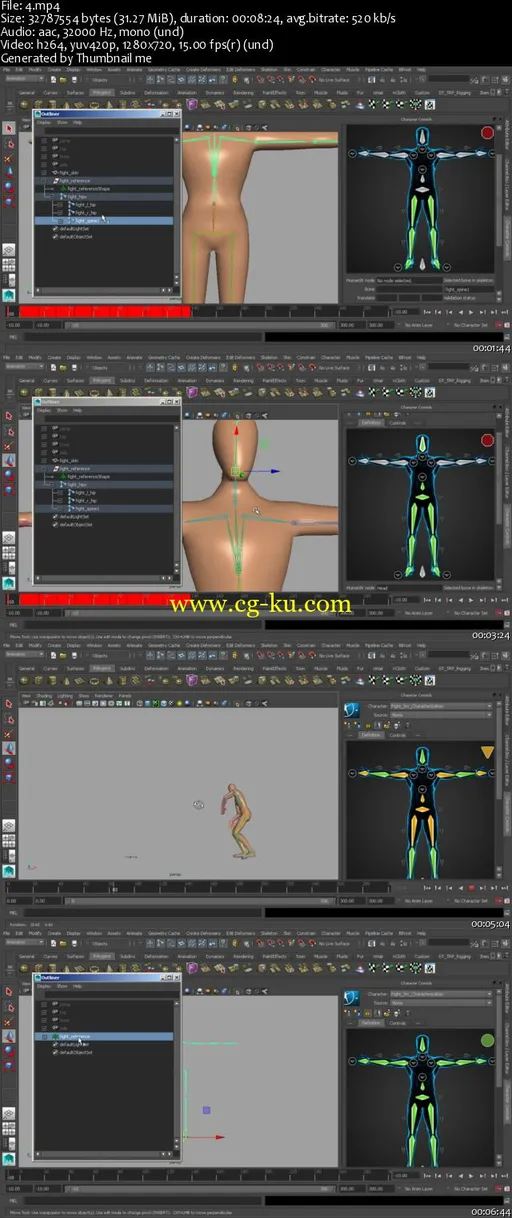The width and height of the screenshot is (512, 1218).
Task: Open the No Anim Layer dropdown at 00:01:44
Action: coord(418,325)
